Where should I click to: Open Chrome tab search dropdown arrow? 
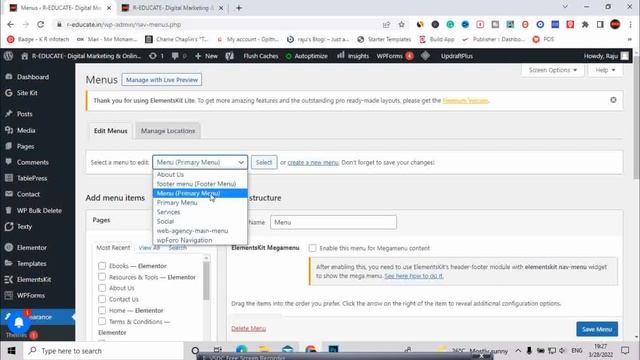tap(565, 7)
